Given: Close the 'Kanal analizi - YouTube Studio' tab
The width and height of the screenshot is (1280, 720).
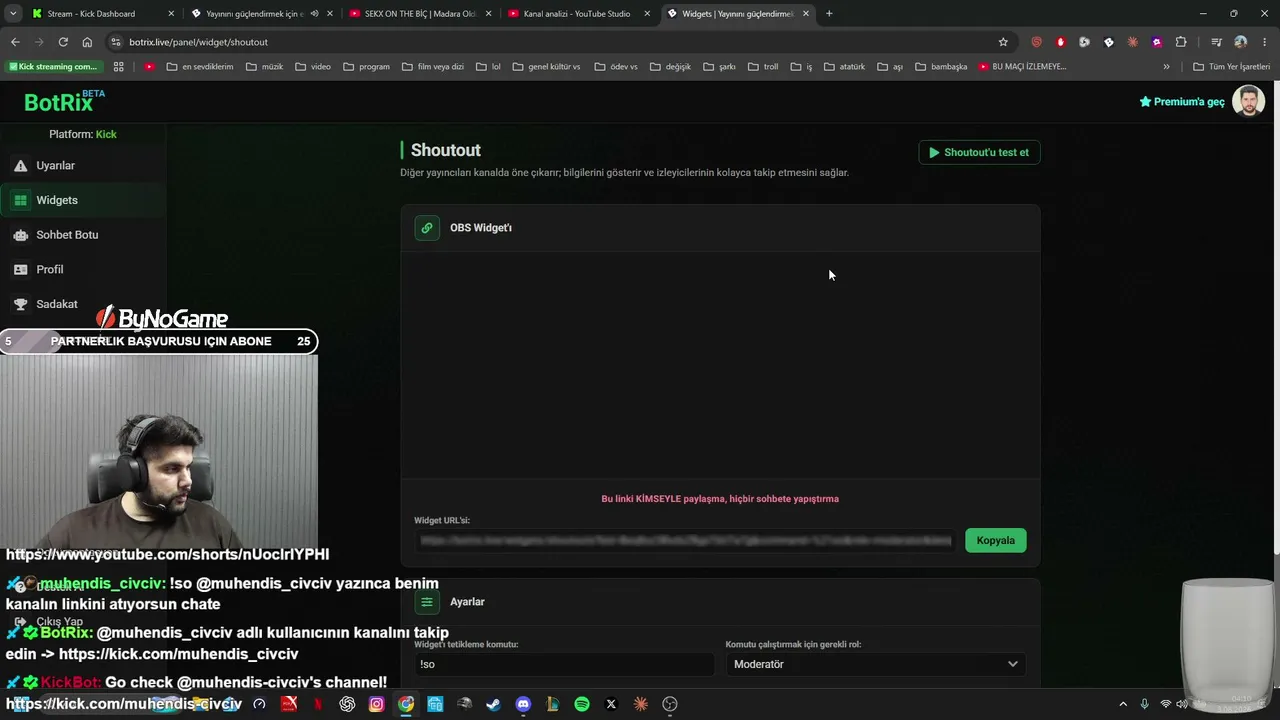Looking at the screenshot, I should coord(647,14).
